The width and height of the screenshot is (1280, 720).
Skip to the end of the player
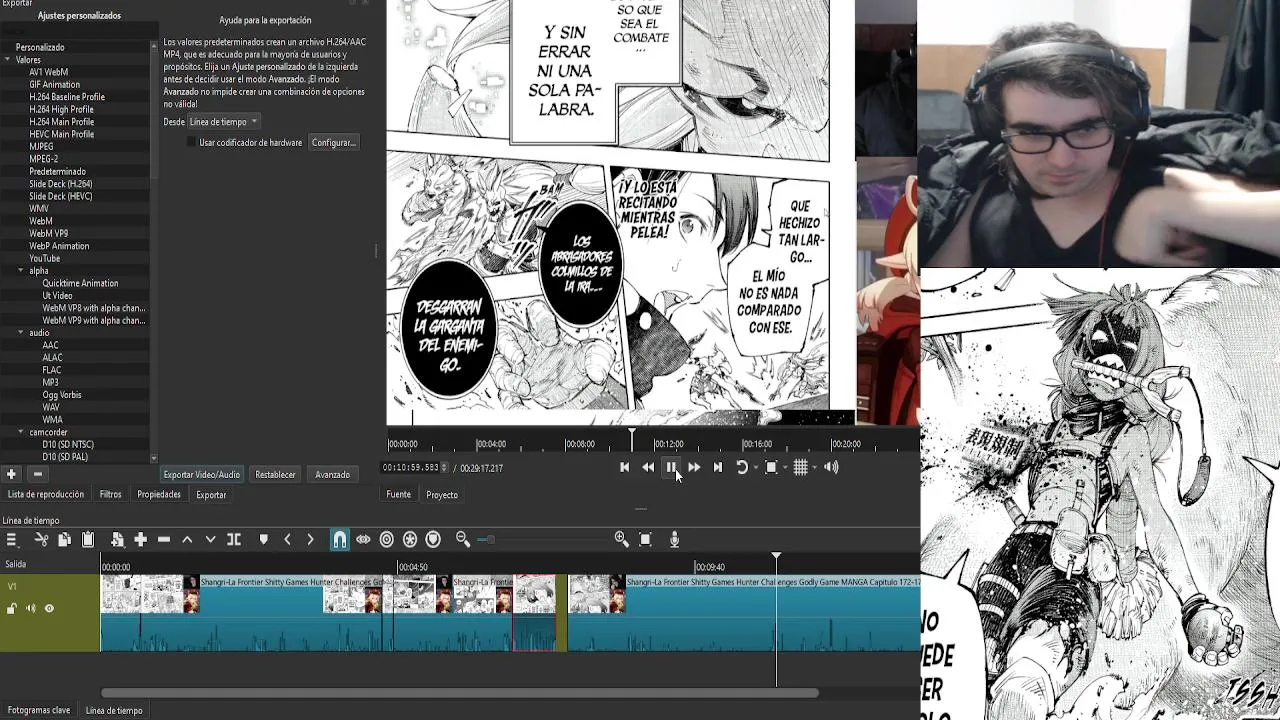[x=717, y=467]
